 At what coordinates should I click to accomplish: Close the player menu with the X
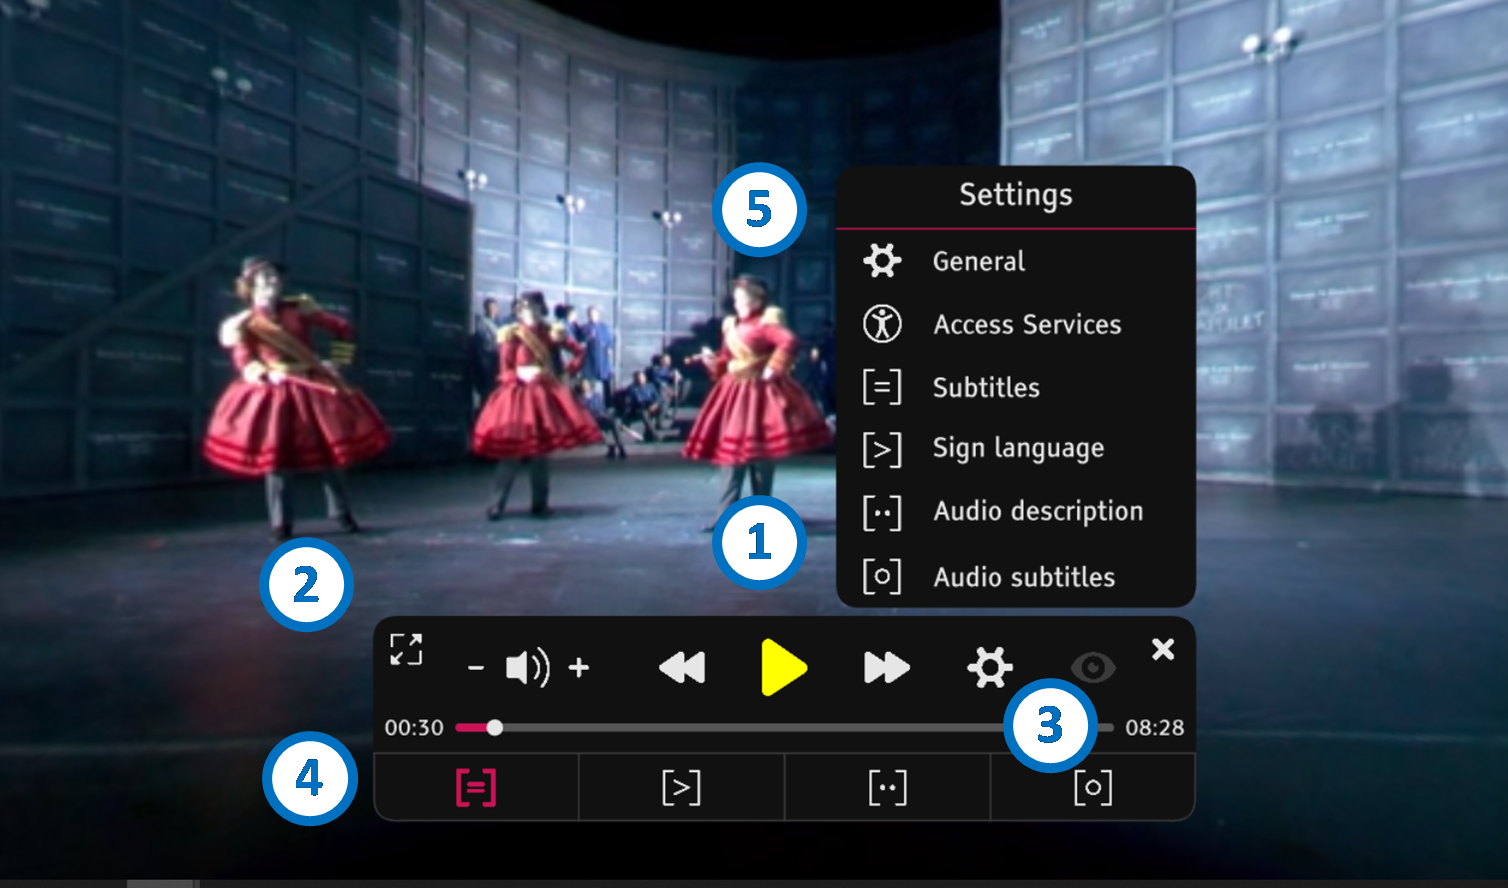(1162, 650)
